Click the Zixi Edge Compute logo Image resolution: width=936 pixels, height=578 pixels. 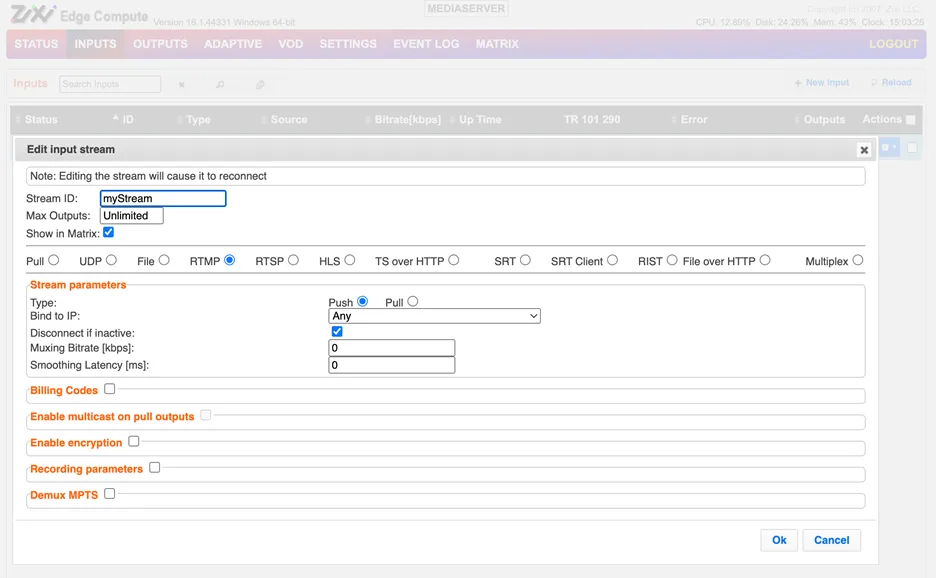coord(79,15)
